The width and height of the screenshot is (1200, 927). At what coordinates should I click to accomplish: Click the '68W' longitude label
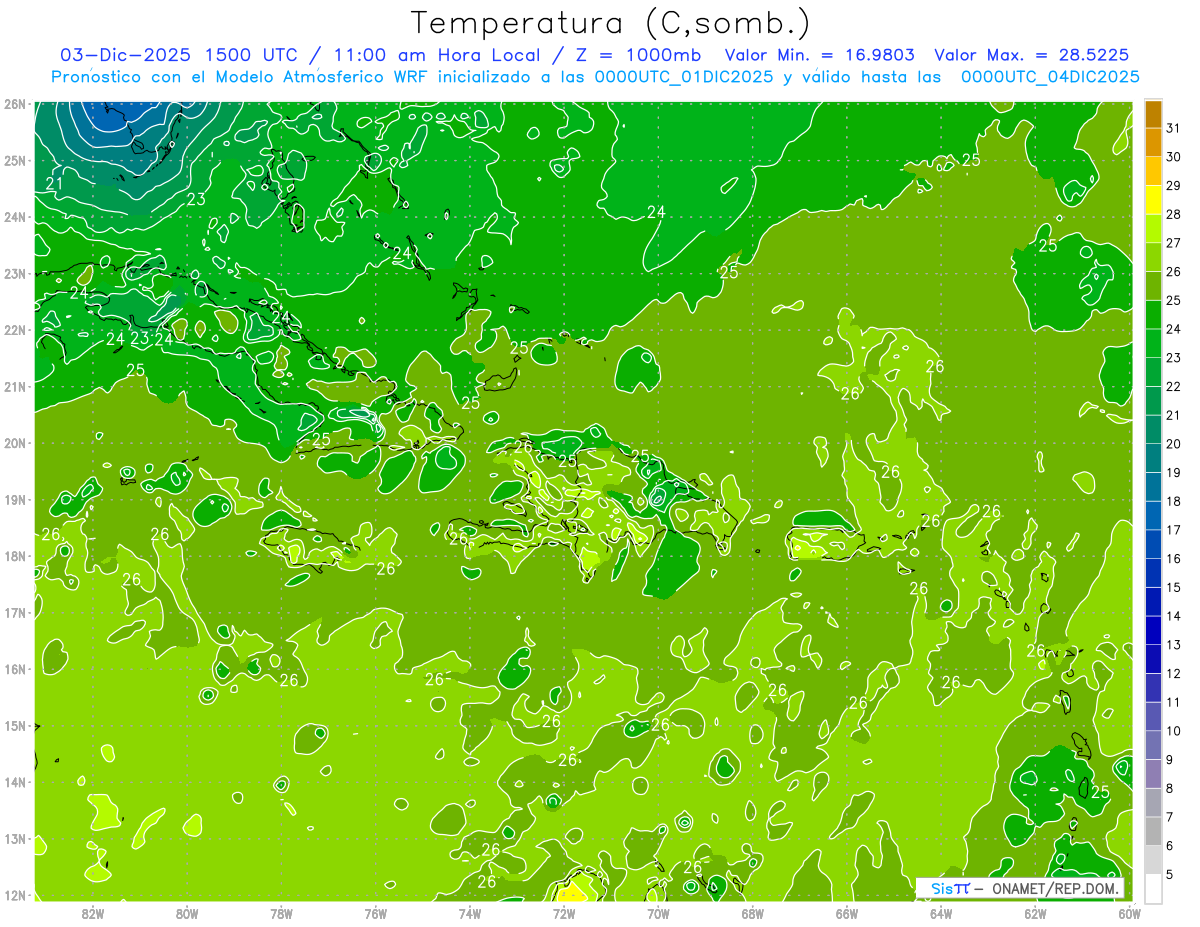click(753, 913)
